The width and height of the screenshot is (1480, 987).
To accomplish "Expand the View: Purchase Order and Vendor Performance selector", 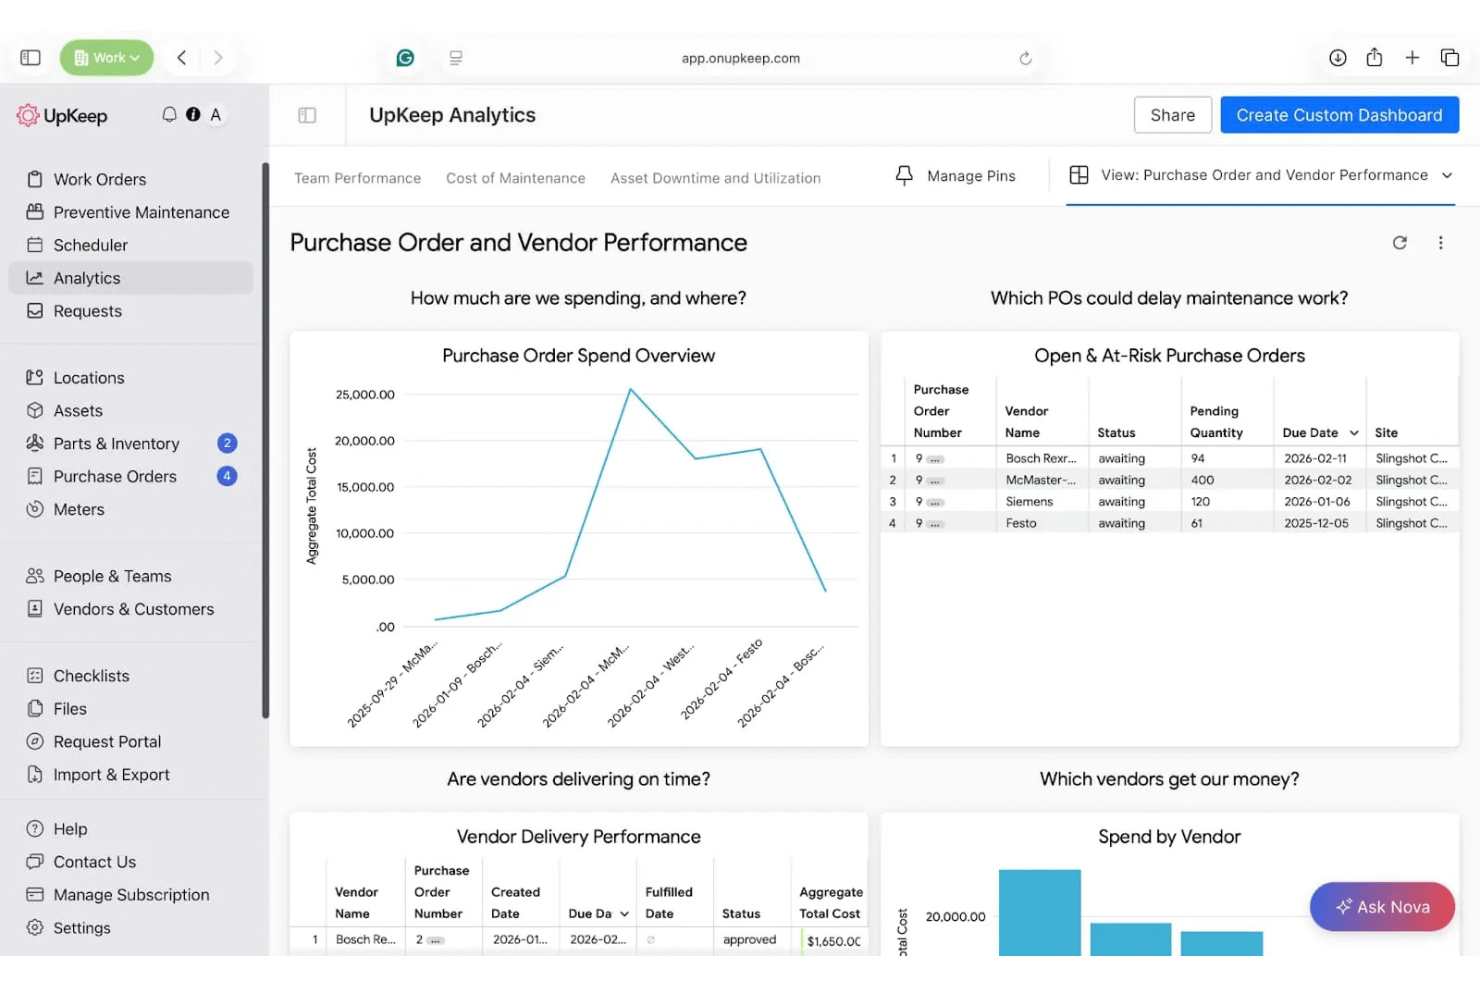I will pos(1261,175).
